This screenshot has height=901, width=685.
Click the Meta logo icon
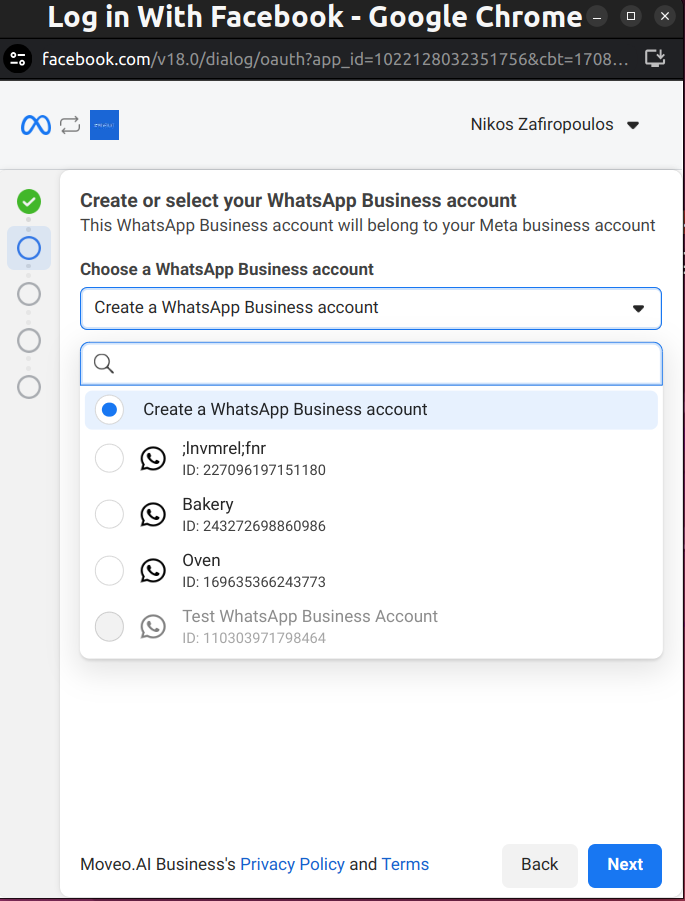pyautogui.click(x=36, y=125)
